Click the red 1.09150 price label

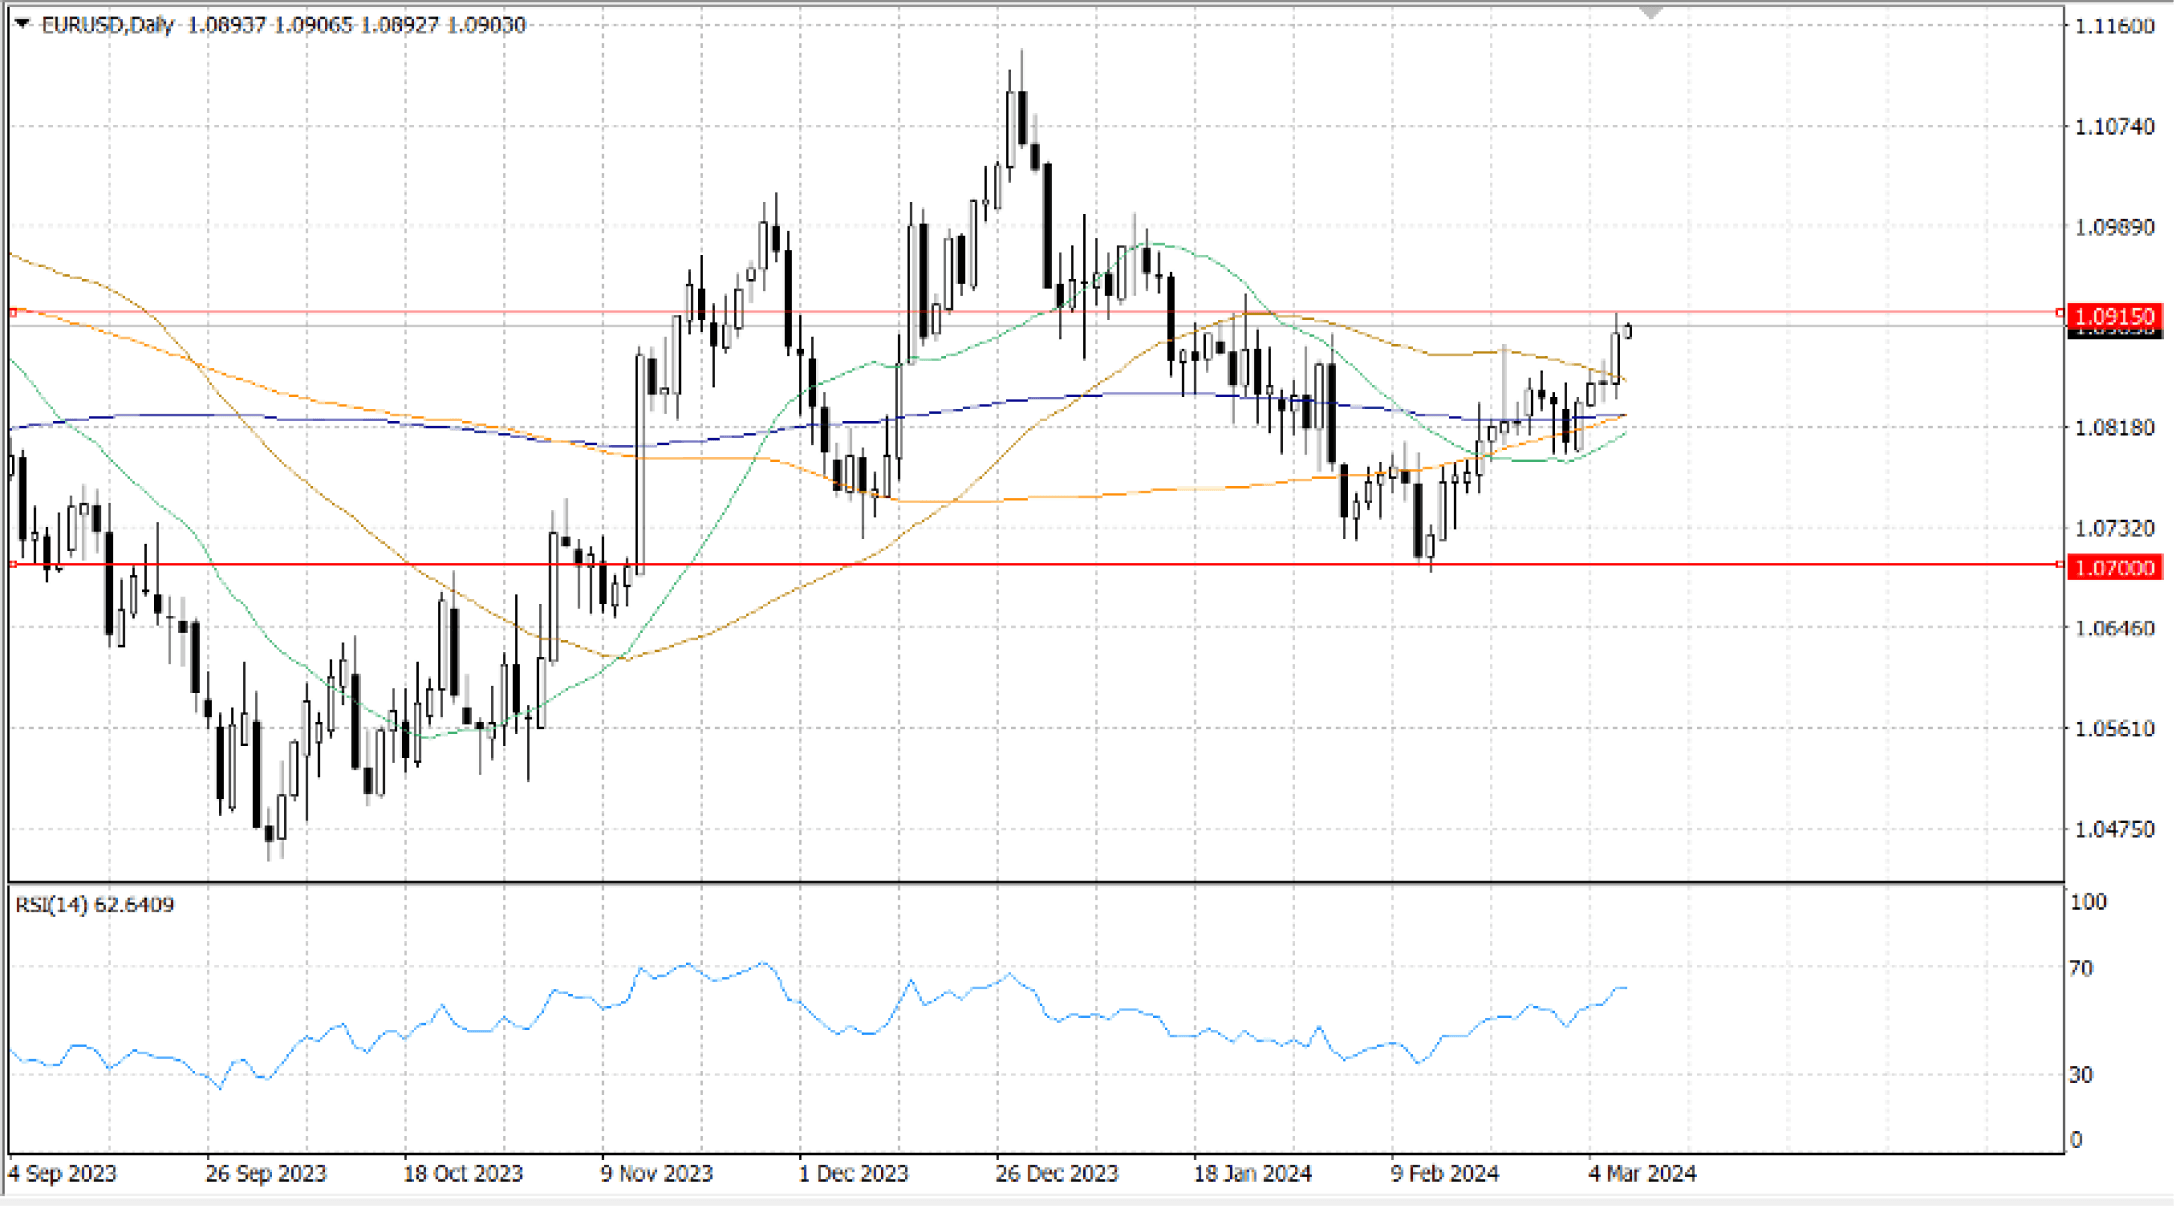coord(2114,316)
